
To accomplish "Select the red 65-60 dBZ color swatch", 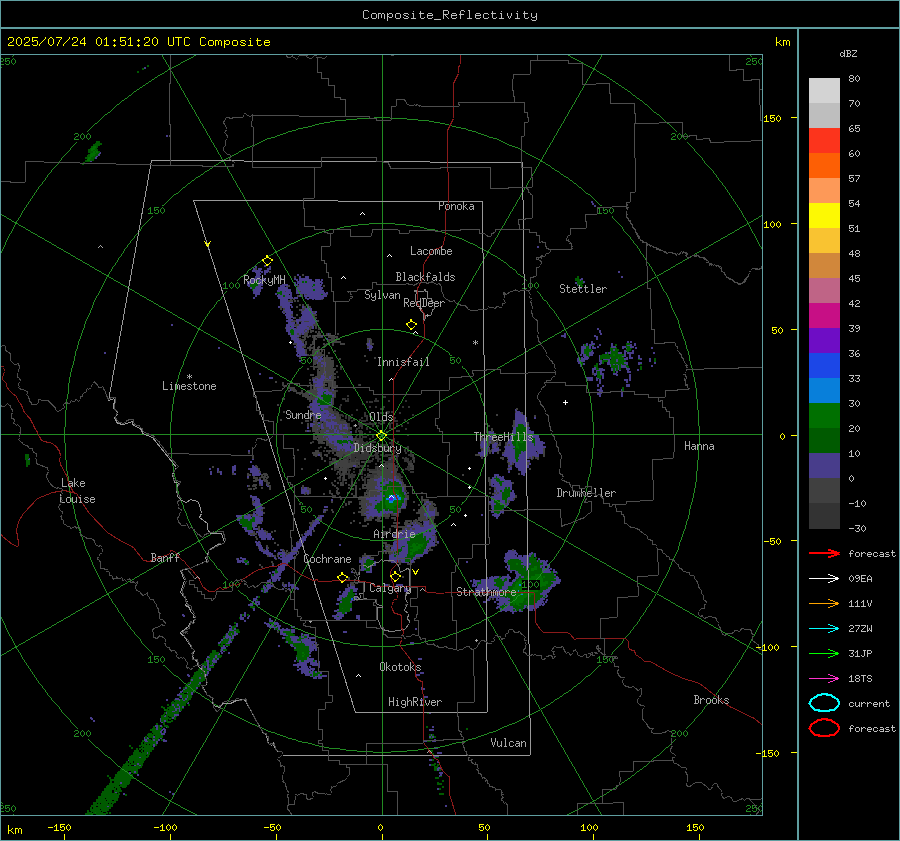I will click(x=824, y=141).
